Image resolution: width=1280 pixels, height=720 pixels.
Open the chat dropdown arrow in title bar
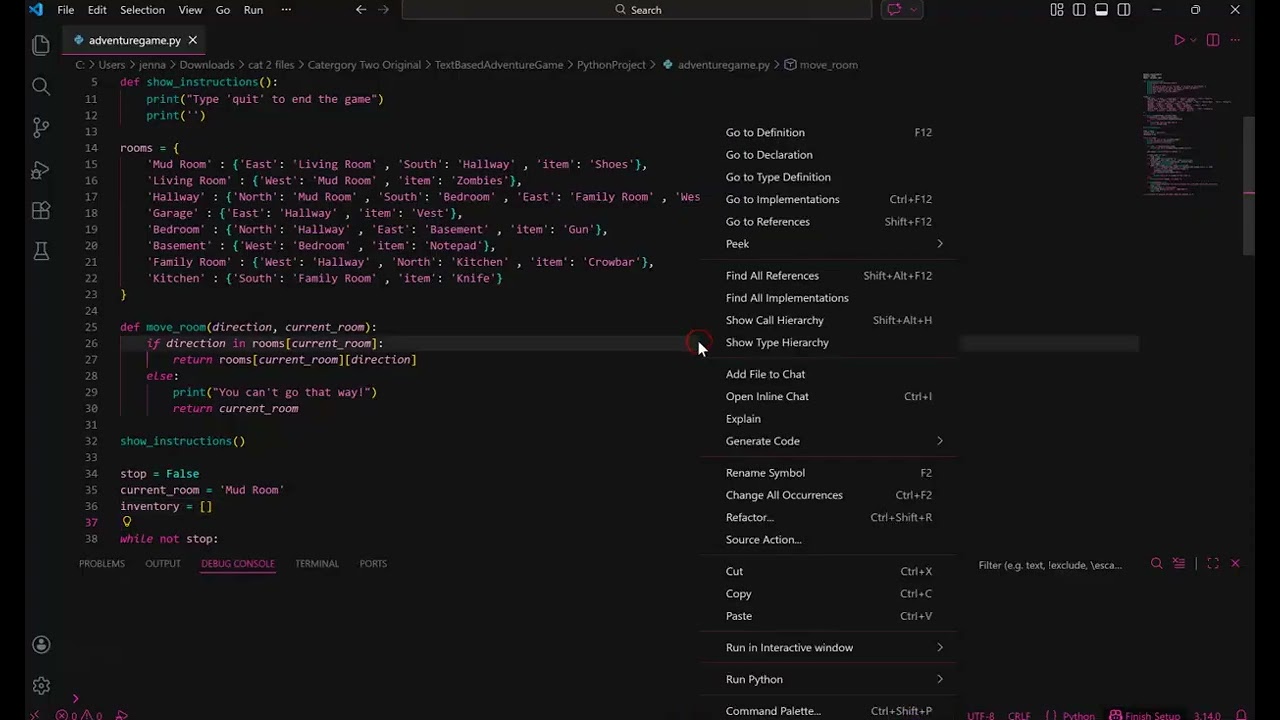coord(914,10)
